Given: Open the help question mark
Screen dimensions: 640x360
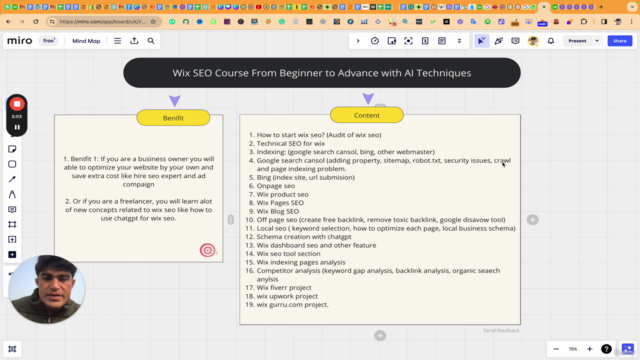Looking at the screenshot, I should click(x=606, y=349).
